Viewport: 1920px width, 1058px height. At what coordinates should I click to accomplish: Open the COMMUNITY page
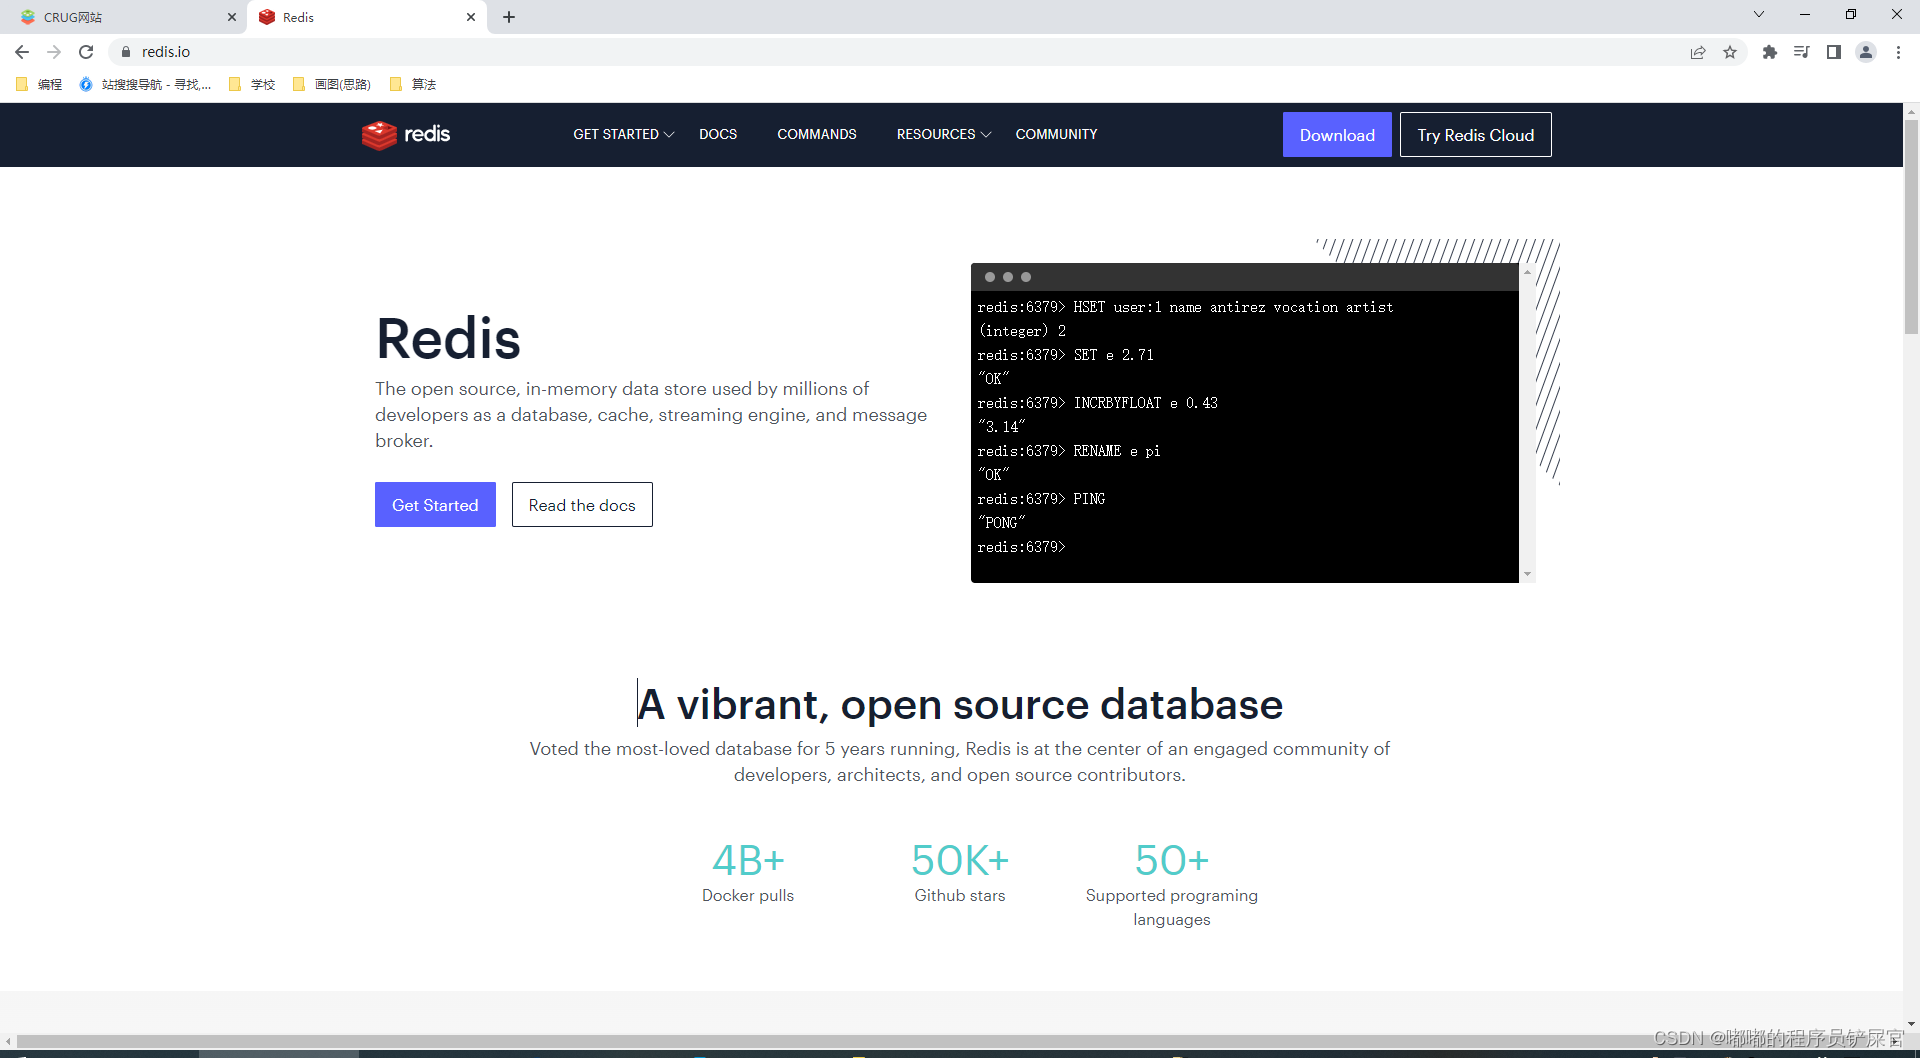click(1056, 134)
